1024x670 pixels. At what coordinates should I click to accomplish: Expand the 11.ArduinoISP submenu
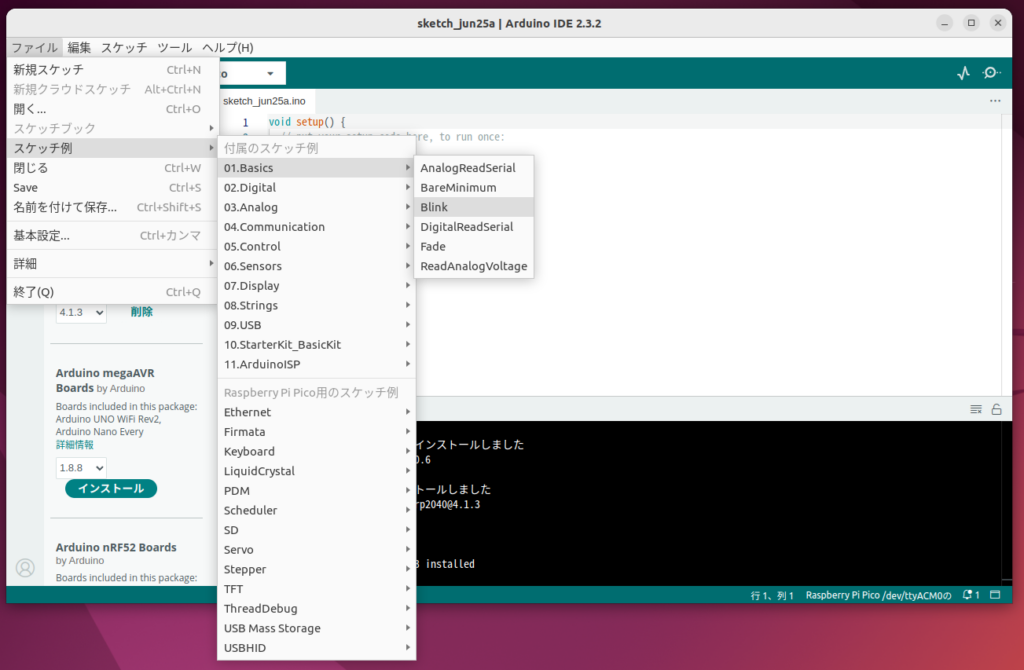point(317,364)
